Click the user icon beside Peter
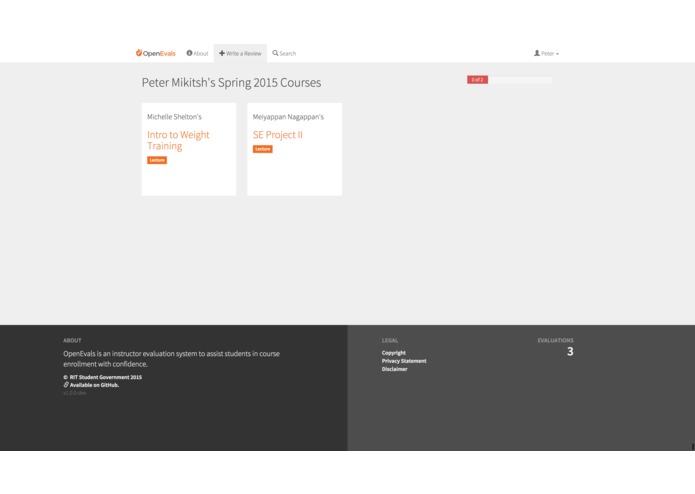This screenshot has height=494, width=695. [537, 53]
